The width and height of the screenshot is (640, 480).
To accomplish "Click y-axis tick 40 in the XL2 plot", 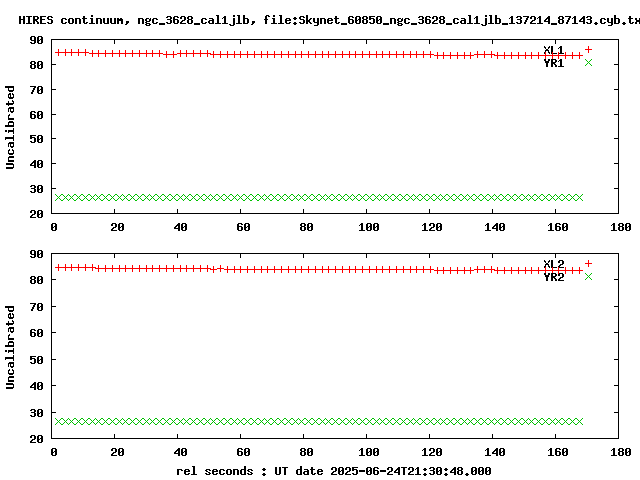I will [36, 386].
